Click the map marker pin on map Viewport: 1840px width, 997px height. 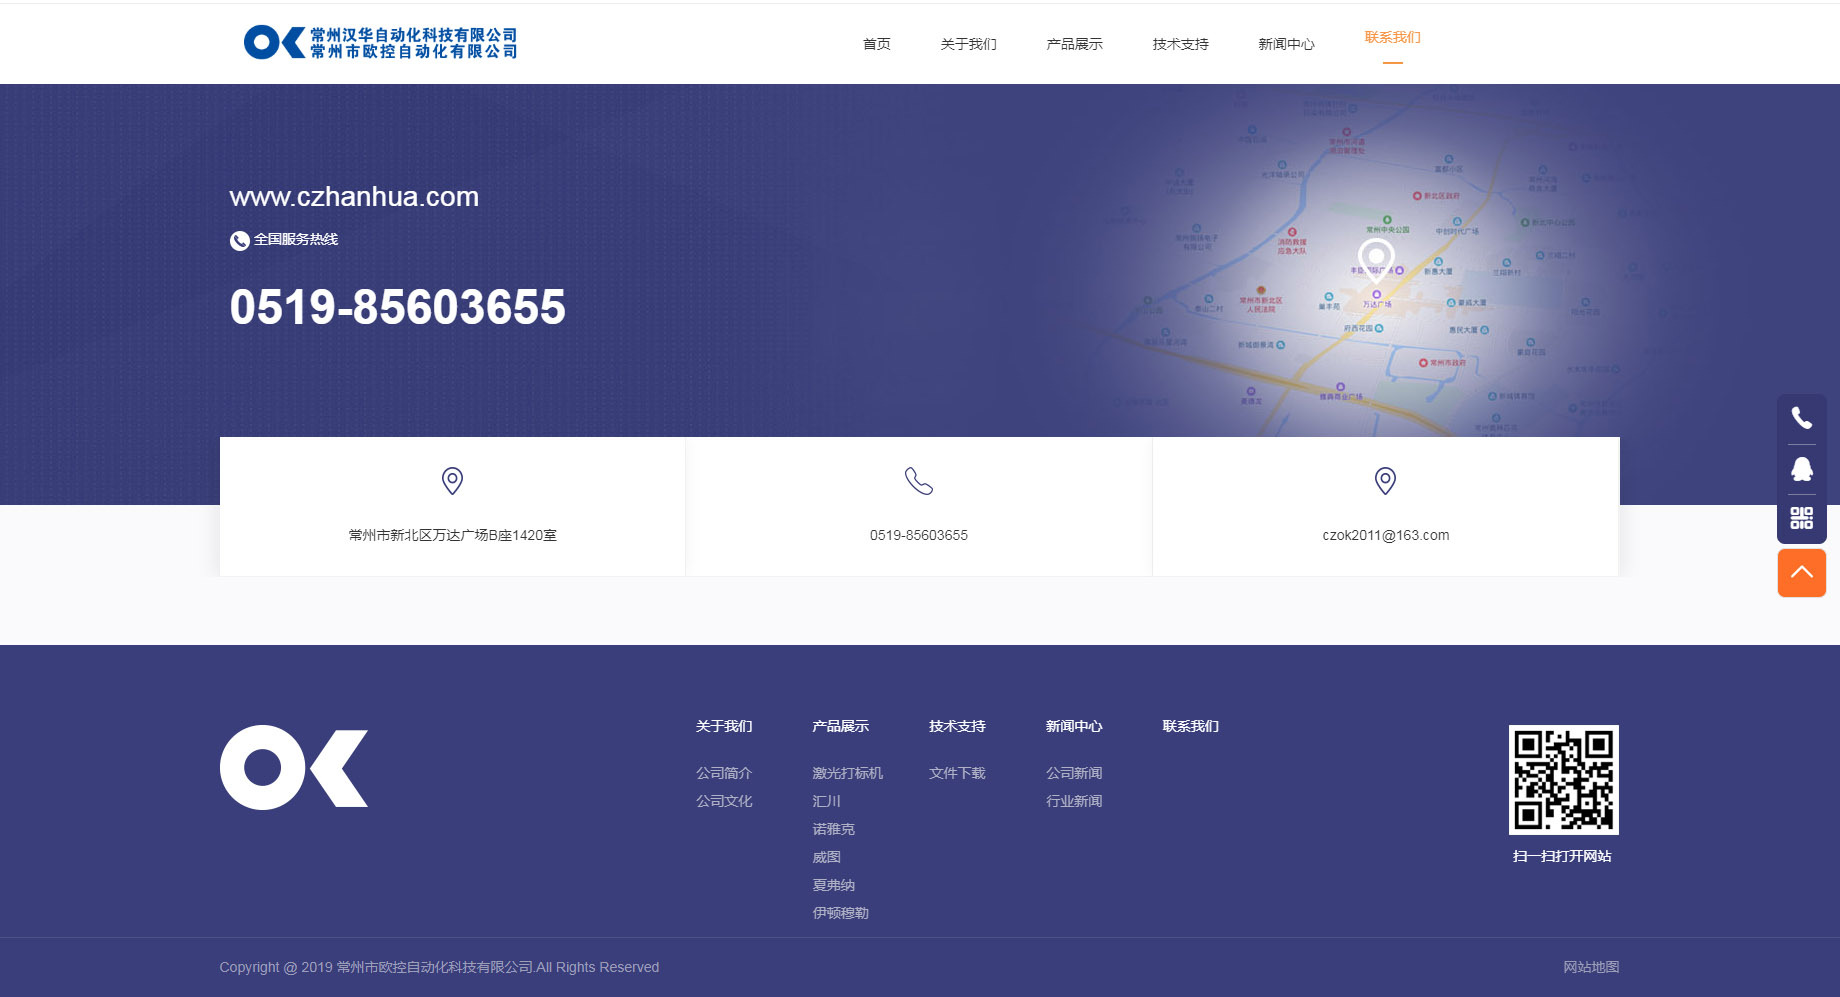1376,257
